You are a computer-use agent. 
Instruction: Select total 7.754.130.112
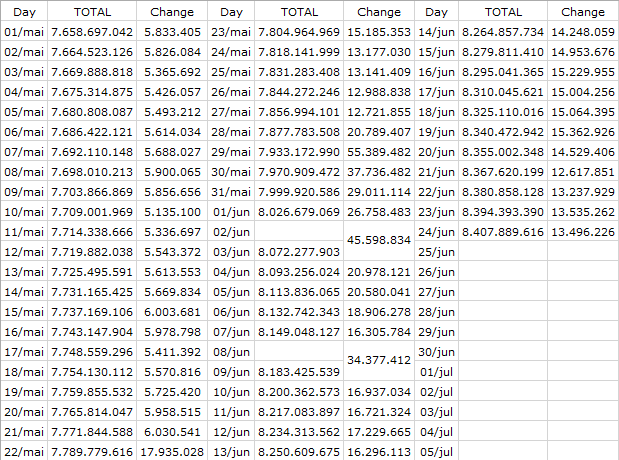[x=92, y=372]
